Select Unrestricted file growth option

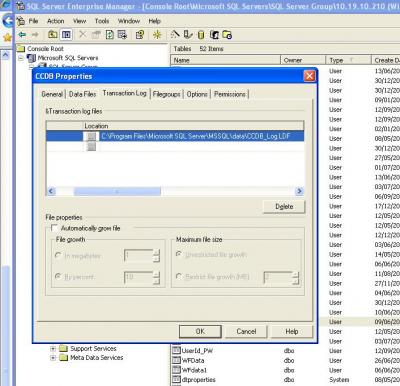click(179, 254)
